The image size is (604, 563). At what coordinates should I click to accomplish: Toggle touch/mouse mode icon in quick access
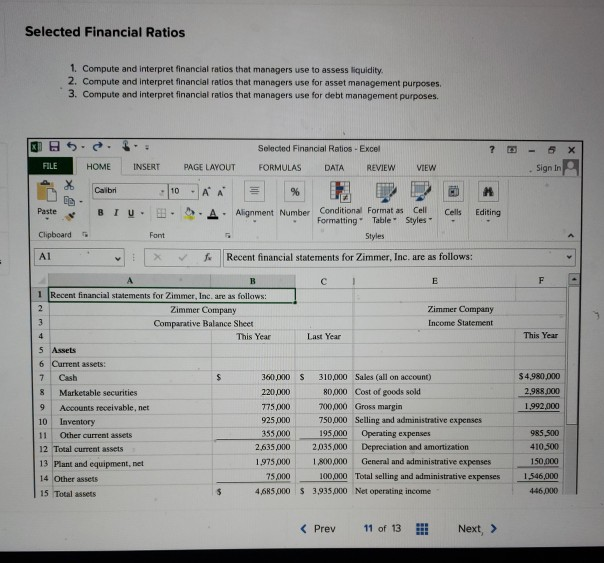(126, 146)
